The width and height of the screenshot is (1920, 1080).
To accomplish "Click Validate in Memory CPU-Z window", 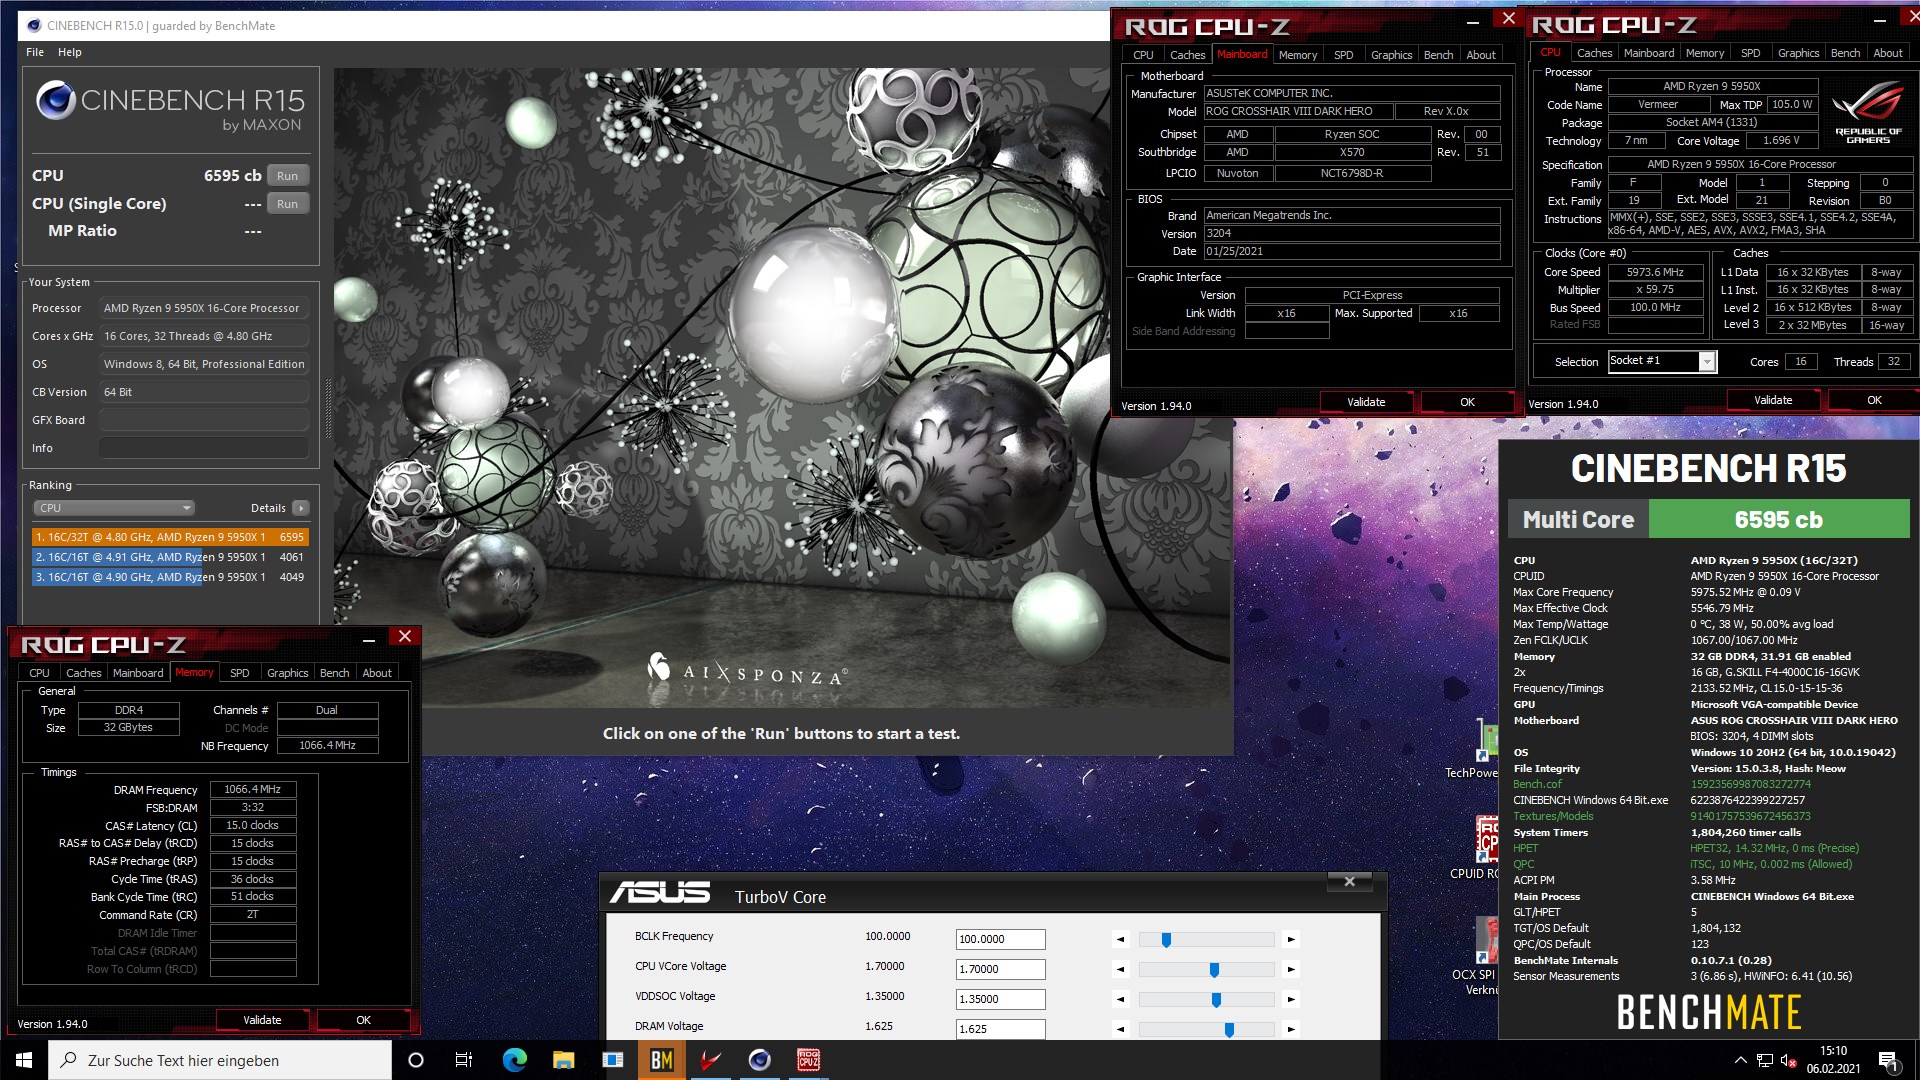I will coord(262,1020).
